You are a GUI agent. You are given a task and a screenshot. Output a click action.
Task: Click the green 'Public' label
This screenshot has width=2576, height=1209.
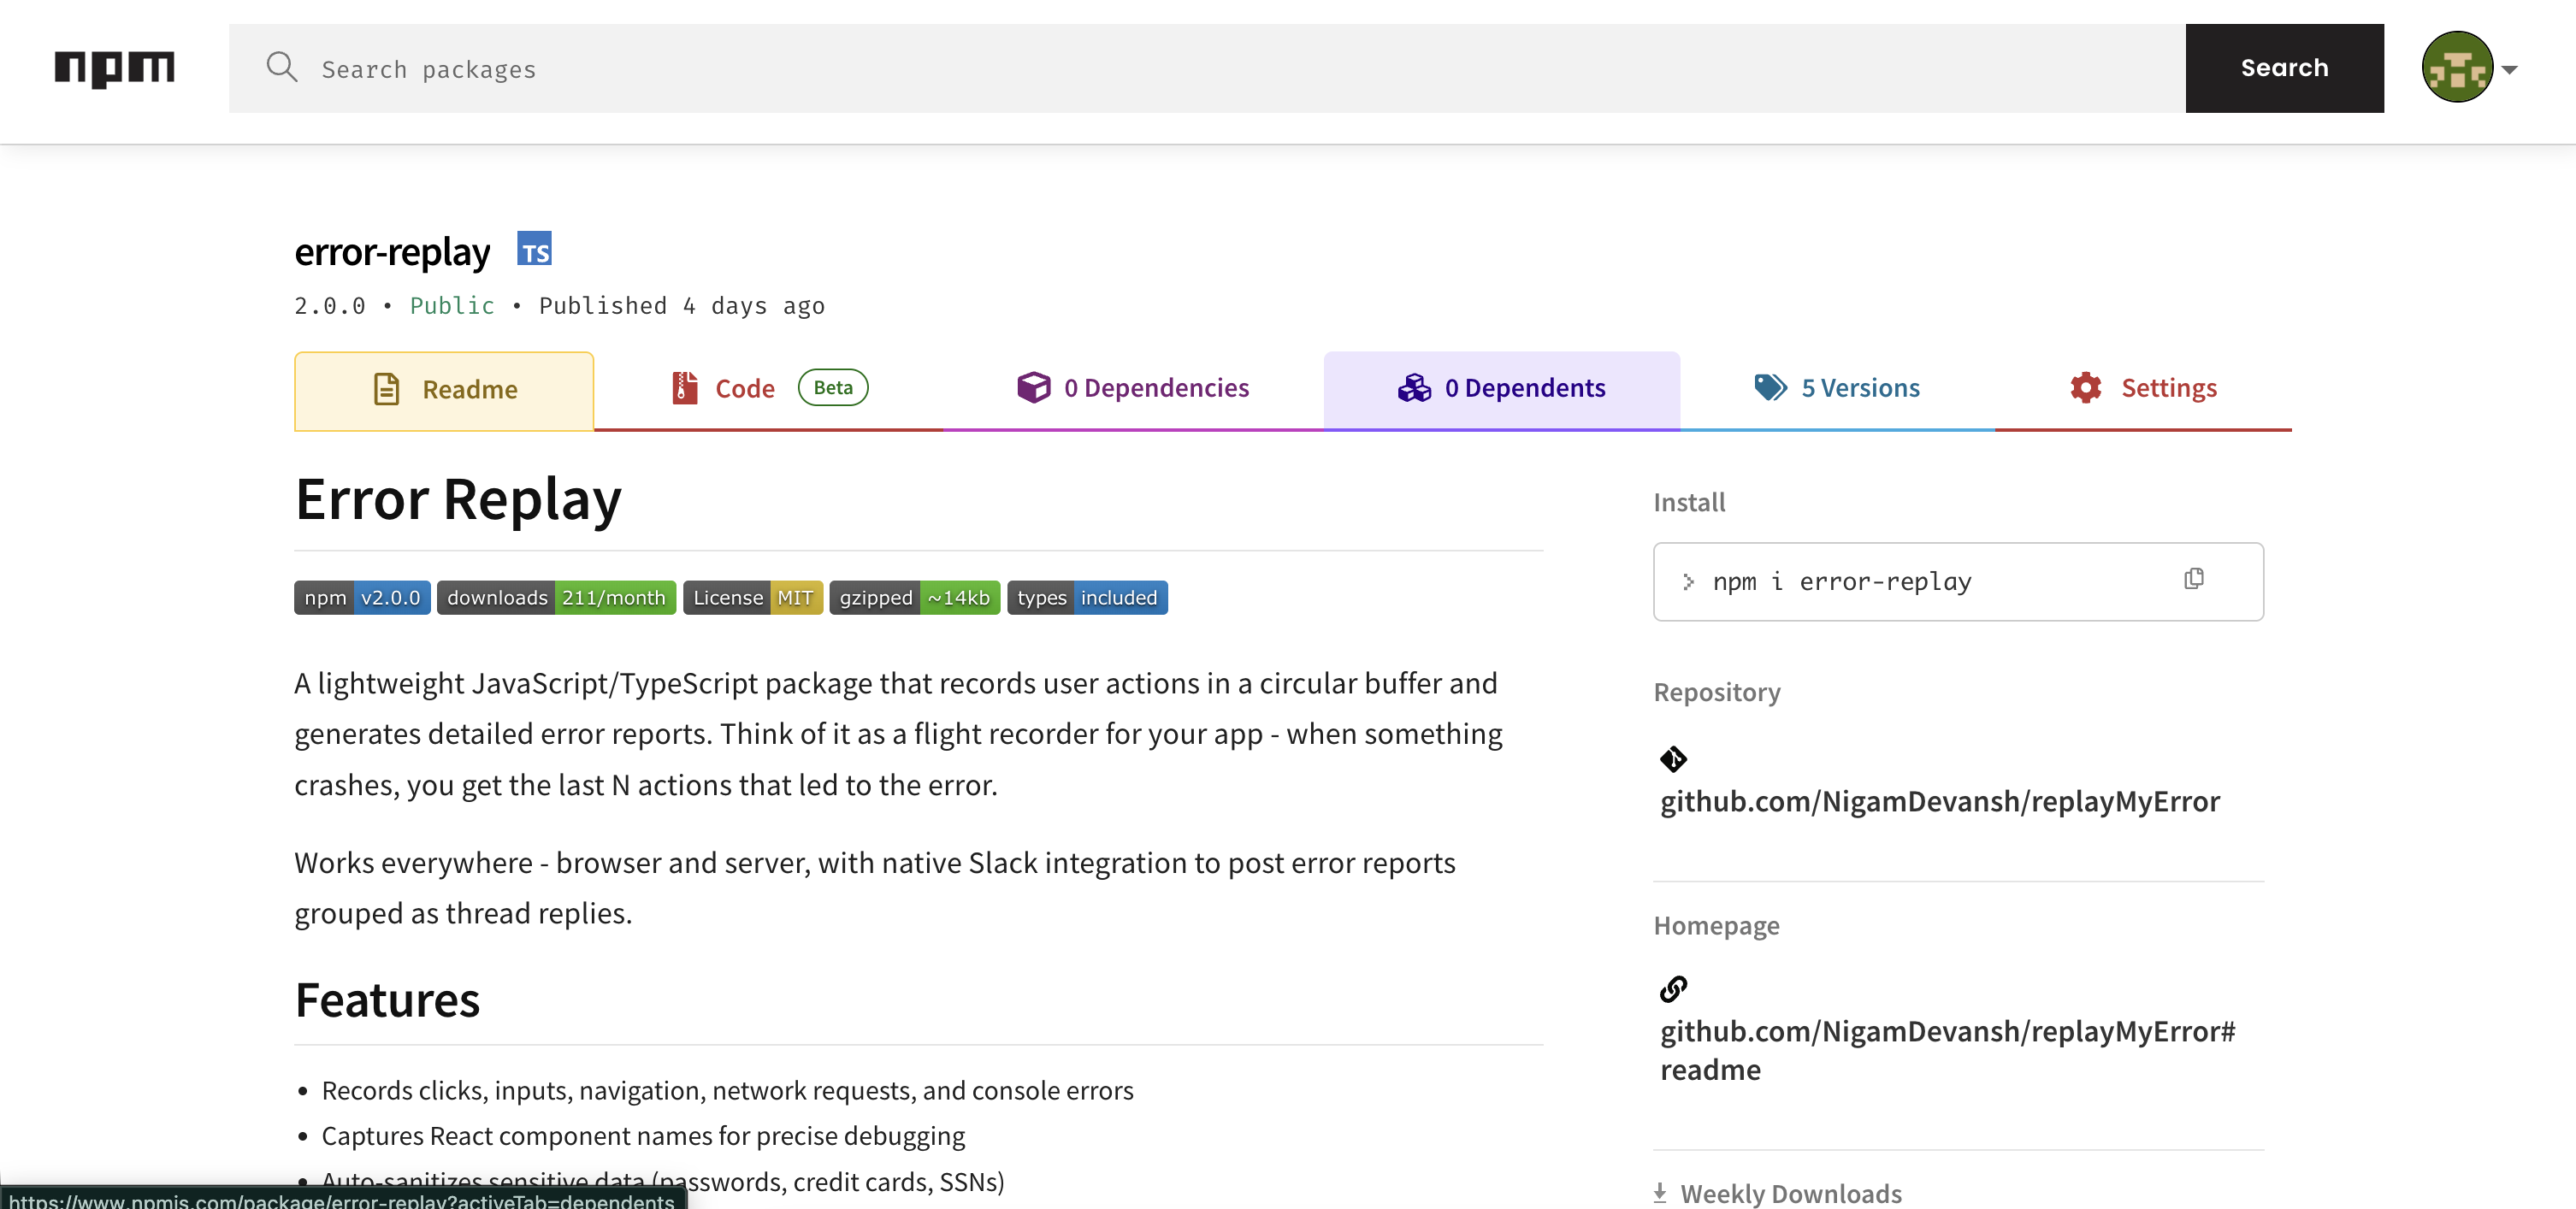452,306
